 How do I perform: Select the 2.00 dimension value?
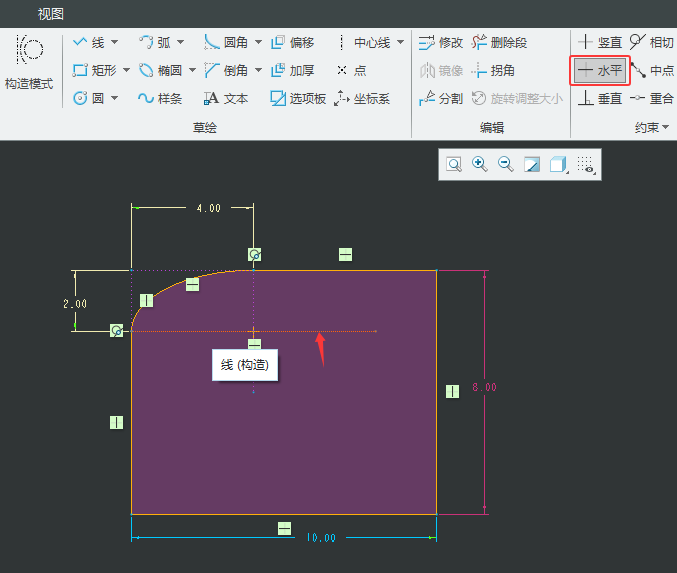coord(75,304)
